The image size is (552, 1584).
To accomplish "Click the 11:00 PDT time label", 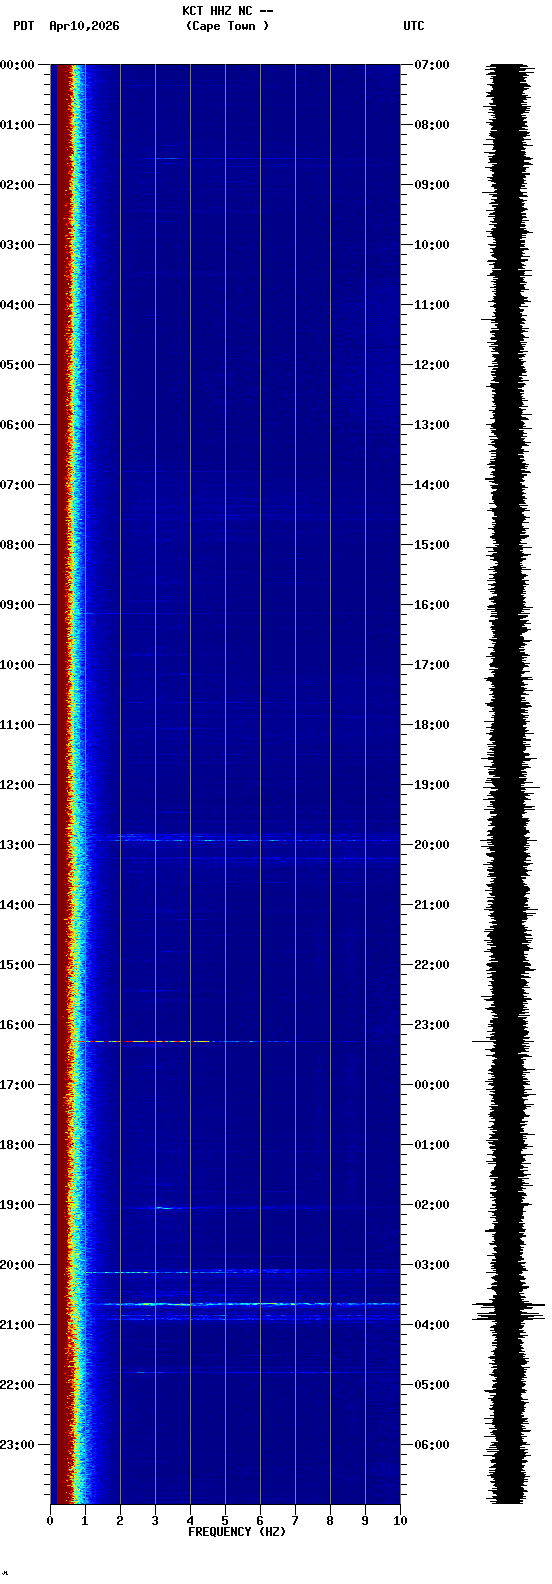I will coord(18,725).
